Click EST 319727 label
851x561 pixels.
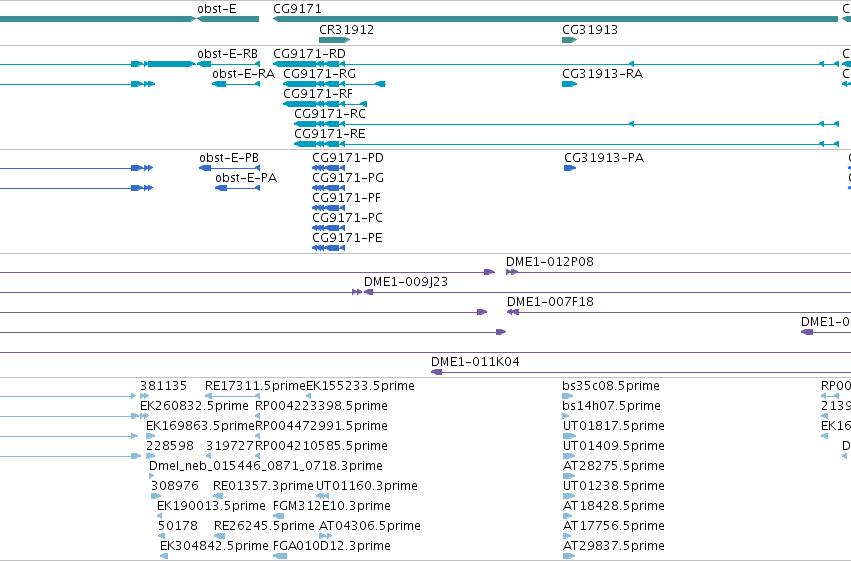click(x=230, y=446)
